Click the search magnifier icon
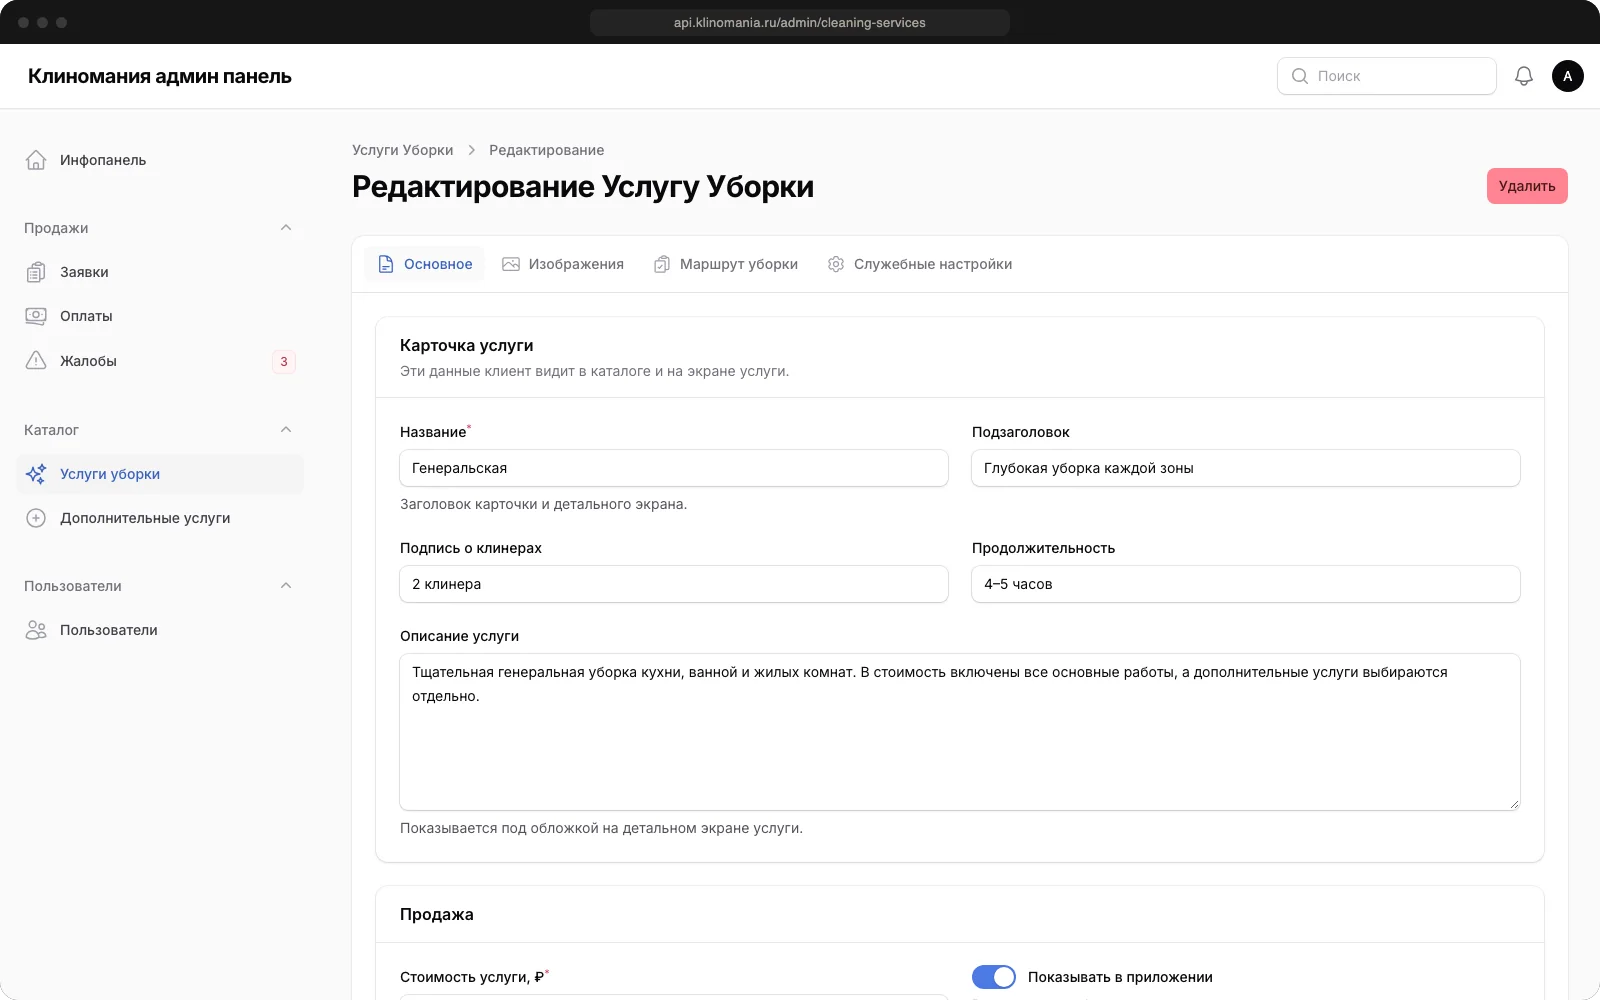 pyautogui.click(x=1300, y=76)
